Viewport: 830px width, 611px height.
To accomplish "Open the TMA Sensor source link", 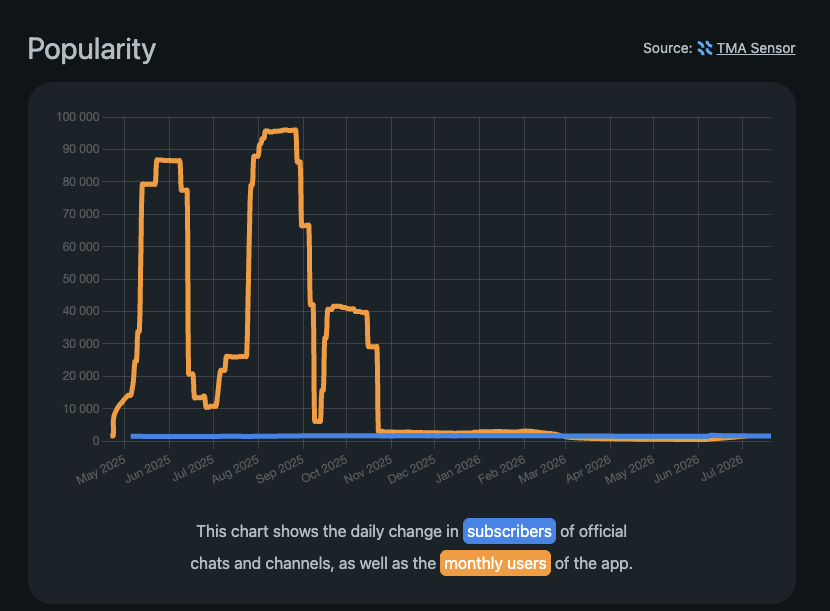I will (x=755, y=48).
